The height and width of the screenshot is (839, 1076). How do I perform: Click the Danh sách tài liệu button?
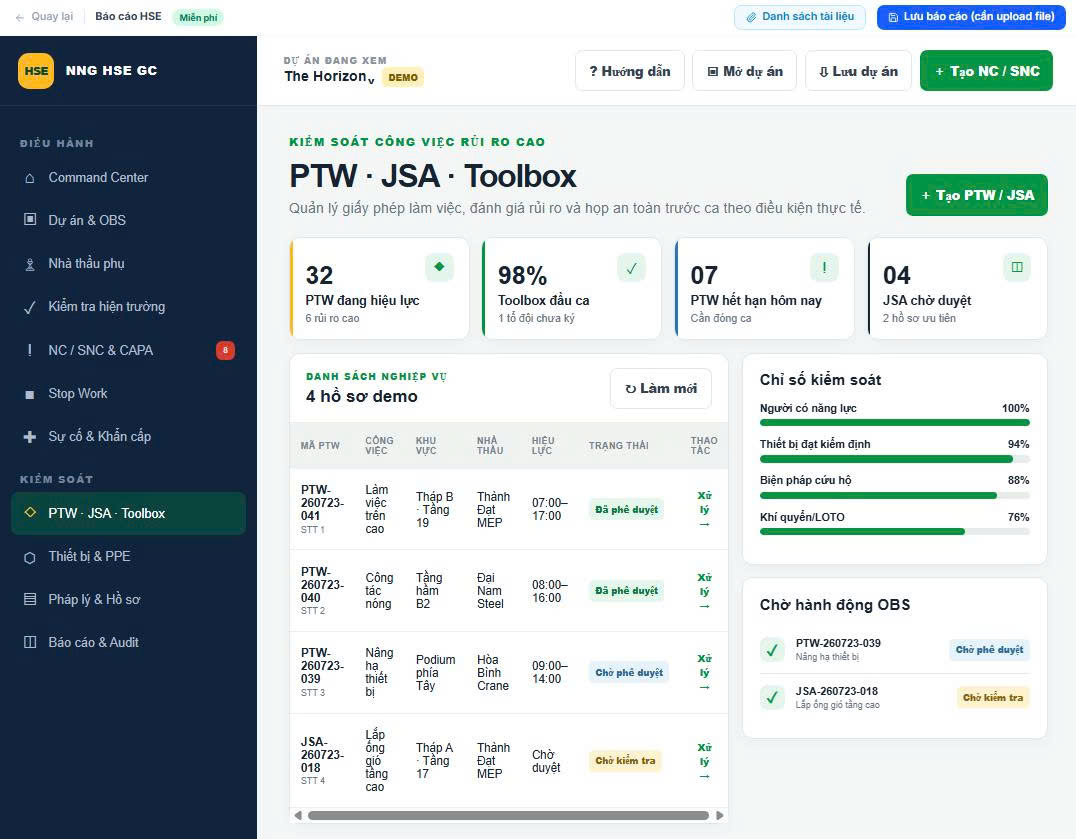[x=799, y=17]
